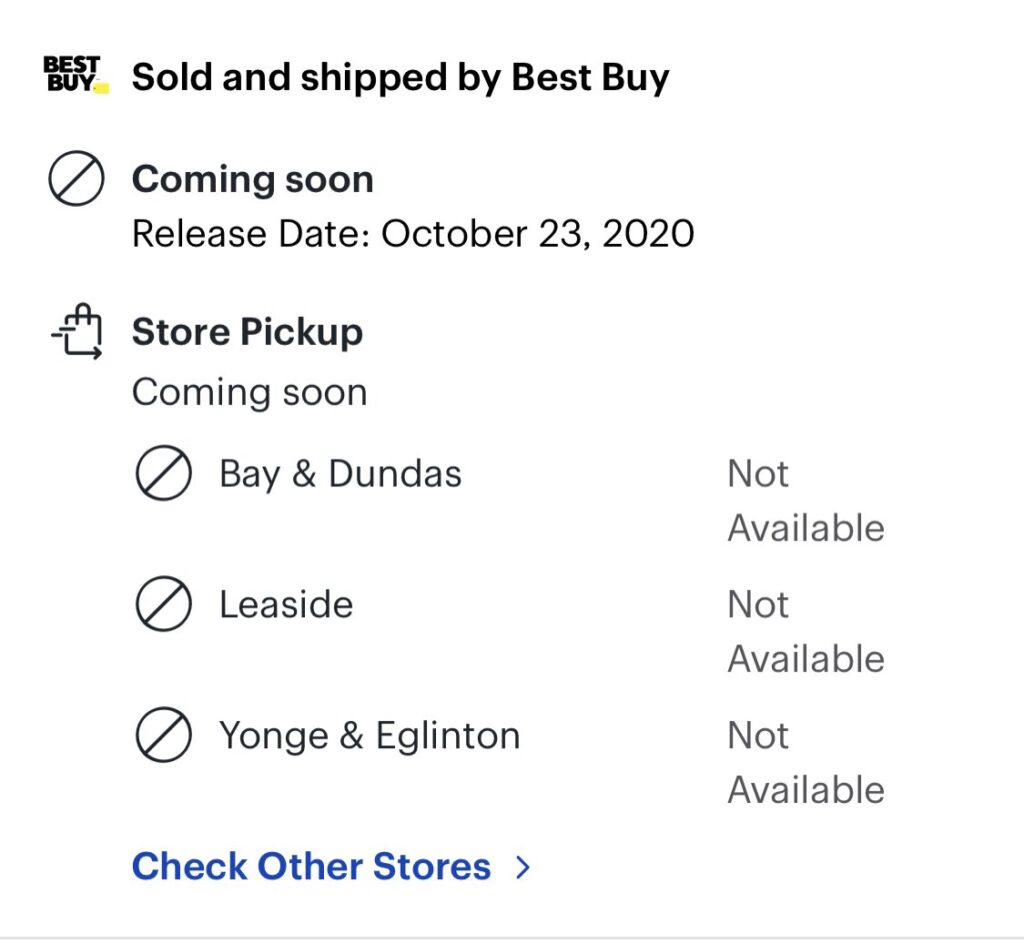Viewport: 1024px width, 944px height.
Task: Click the Release Date October 23, 2020 text
Action: [413, 234]
